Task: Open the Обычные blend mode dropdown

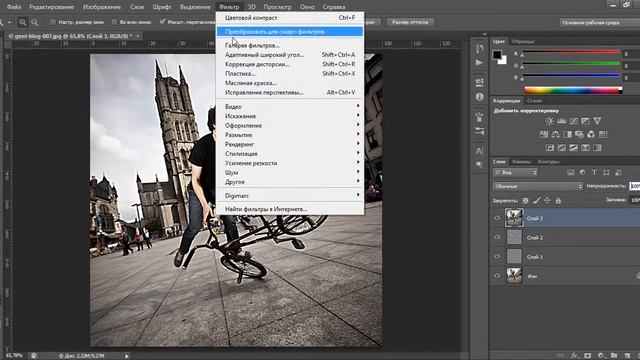Action: click(538, 186)
